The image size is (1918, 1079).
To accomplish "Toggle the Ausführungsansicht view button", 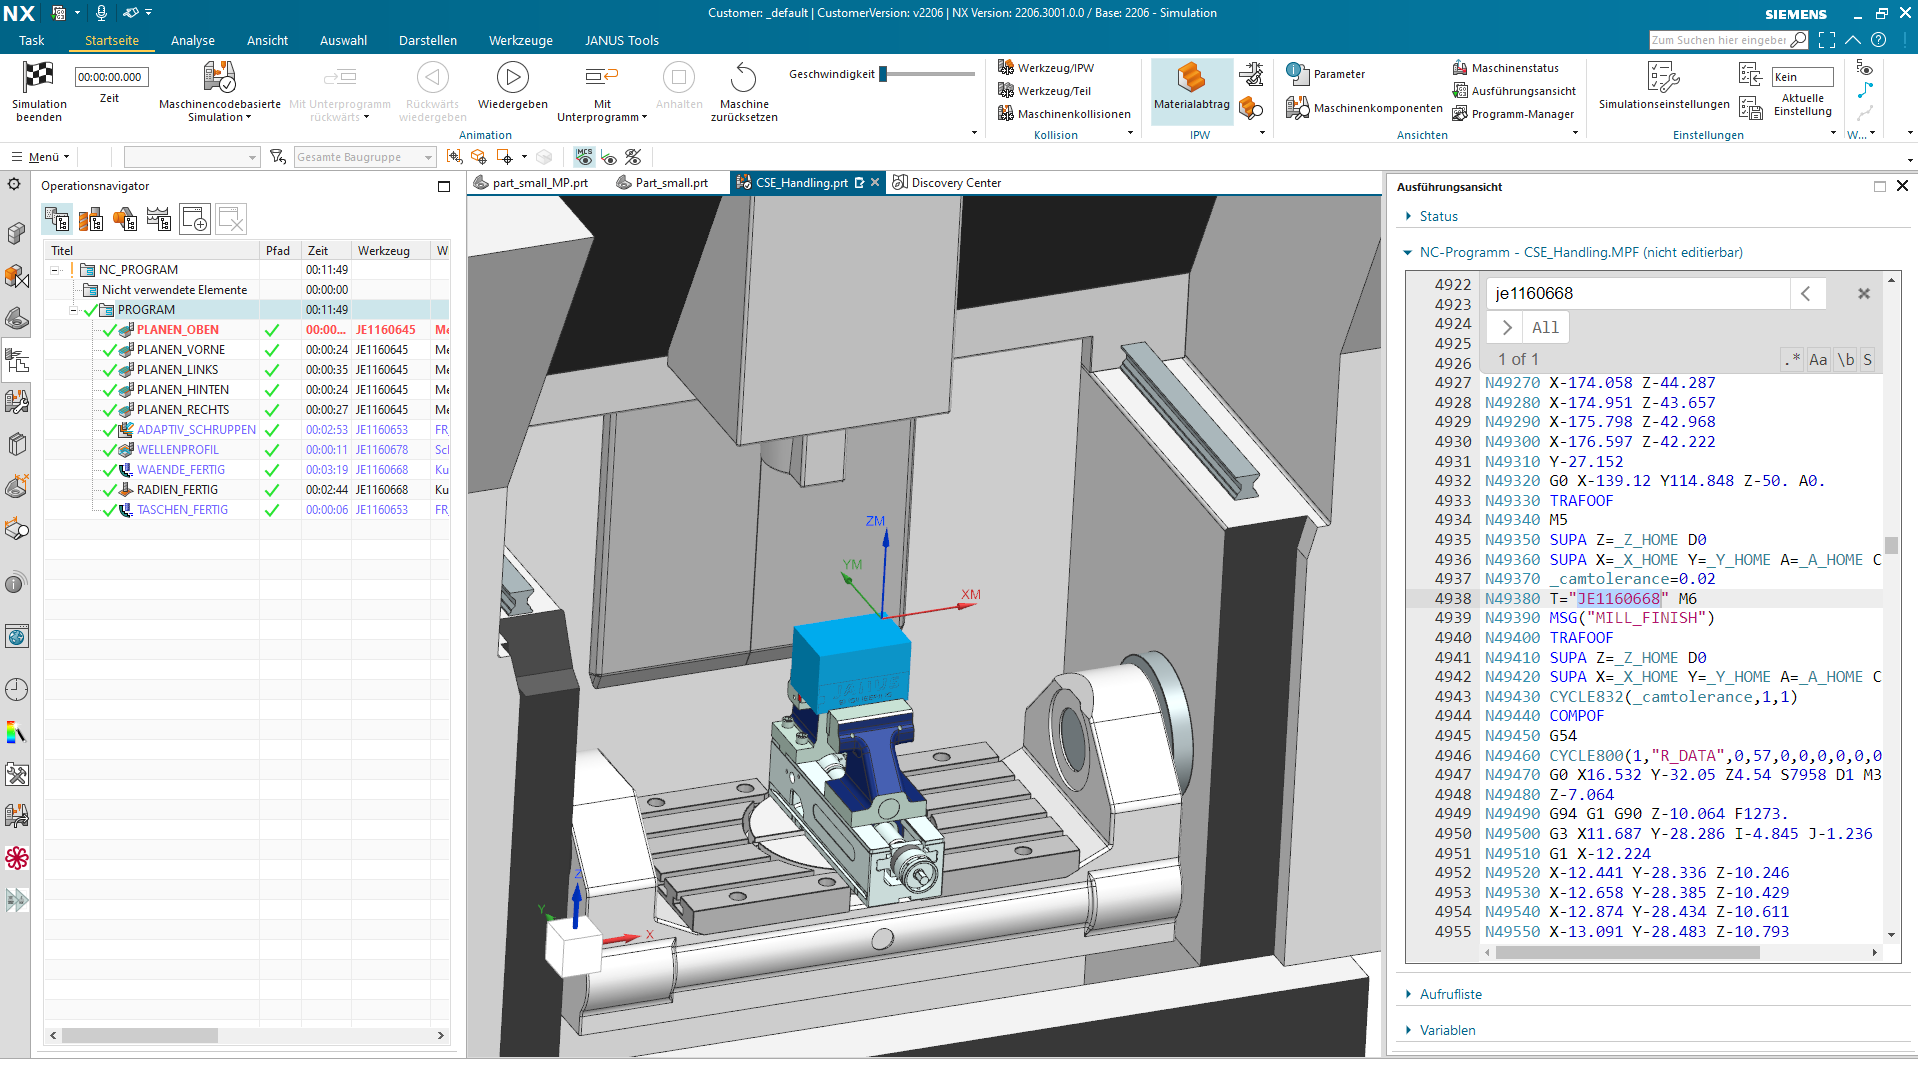I will [1514, 91].
